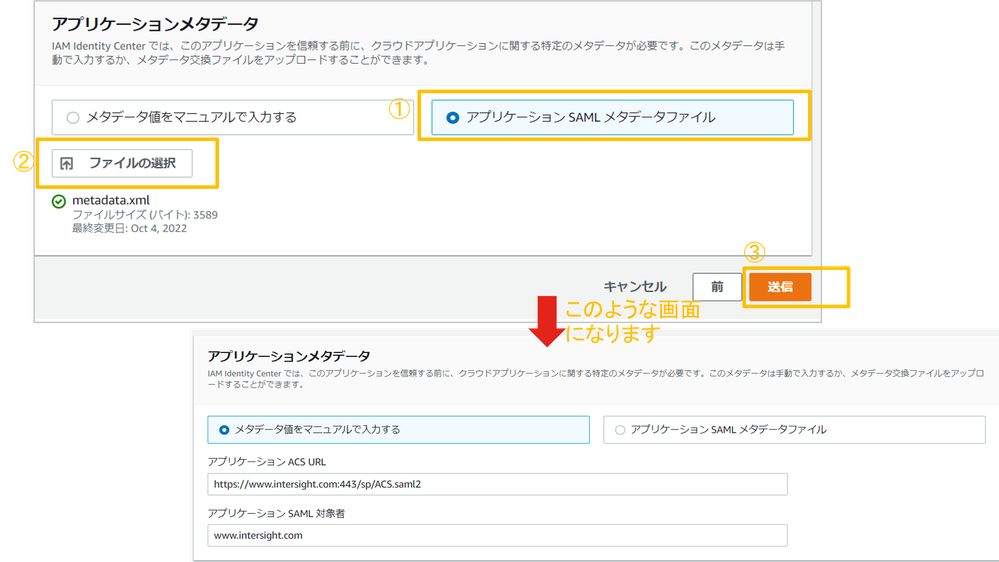This screenshot has height=562, width=999.
Task: Select manual metadata entry radio in top panel
Action: pos(73,118)
